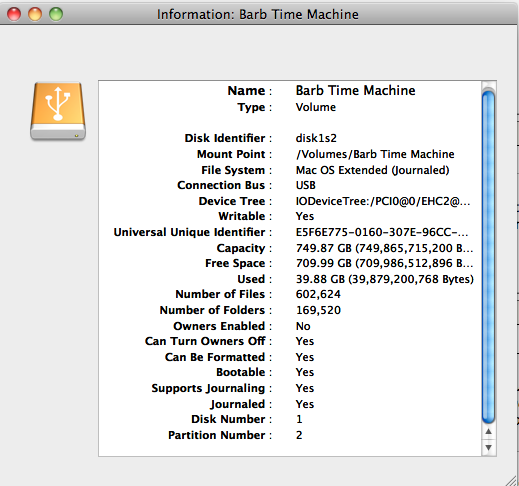The height and width of the screenshot is (486, 519).
Task: Click the 'Supports Journaling :' label
Action: [x=212, y=388]
